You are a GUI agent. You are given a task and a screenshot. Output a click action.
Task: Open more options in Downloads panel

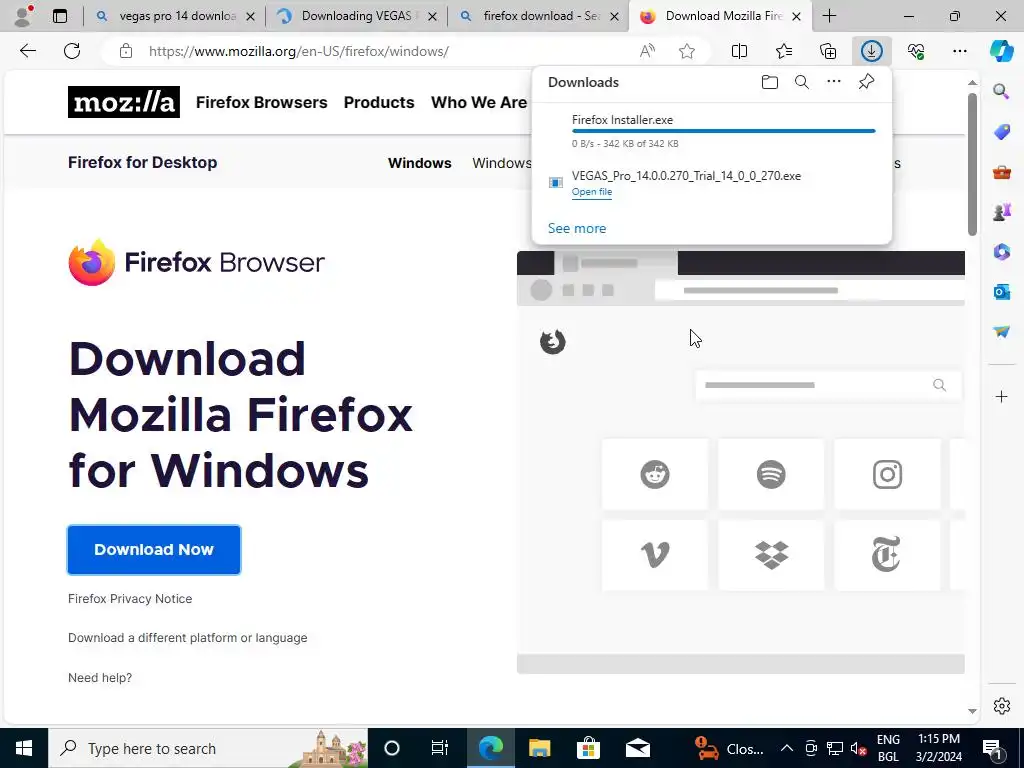pos(834,82)
